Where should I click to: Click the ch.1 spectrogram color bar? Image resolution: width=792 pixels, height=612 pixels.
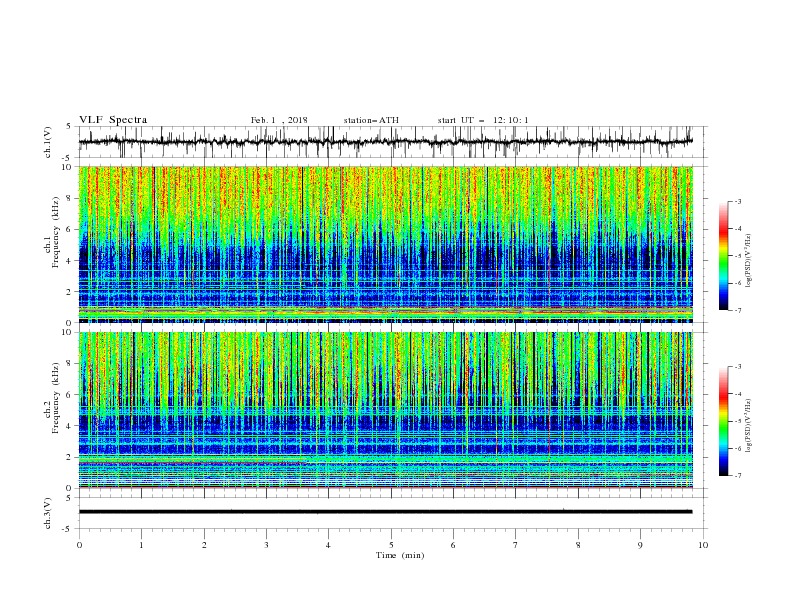724,256
